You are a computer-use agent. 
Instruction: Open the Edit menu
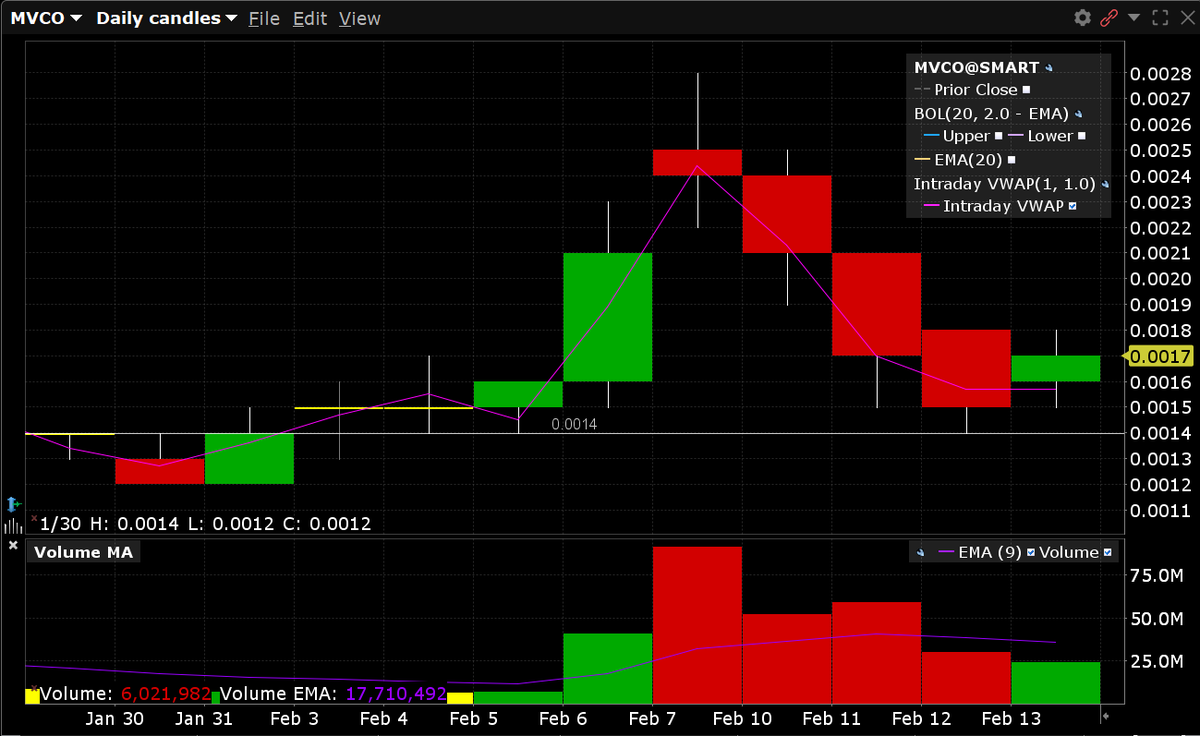click(310, 18)
